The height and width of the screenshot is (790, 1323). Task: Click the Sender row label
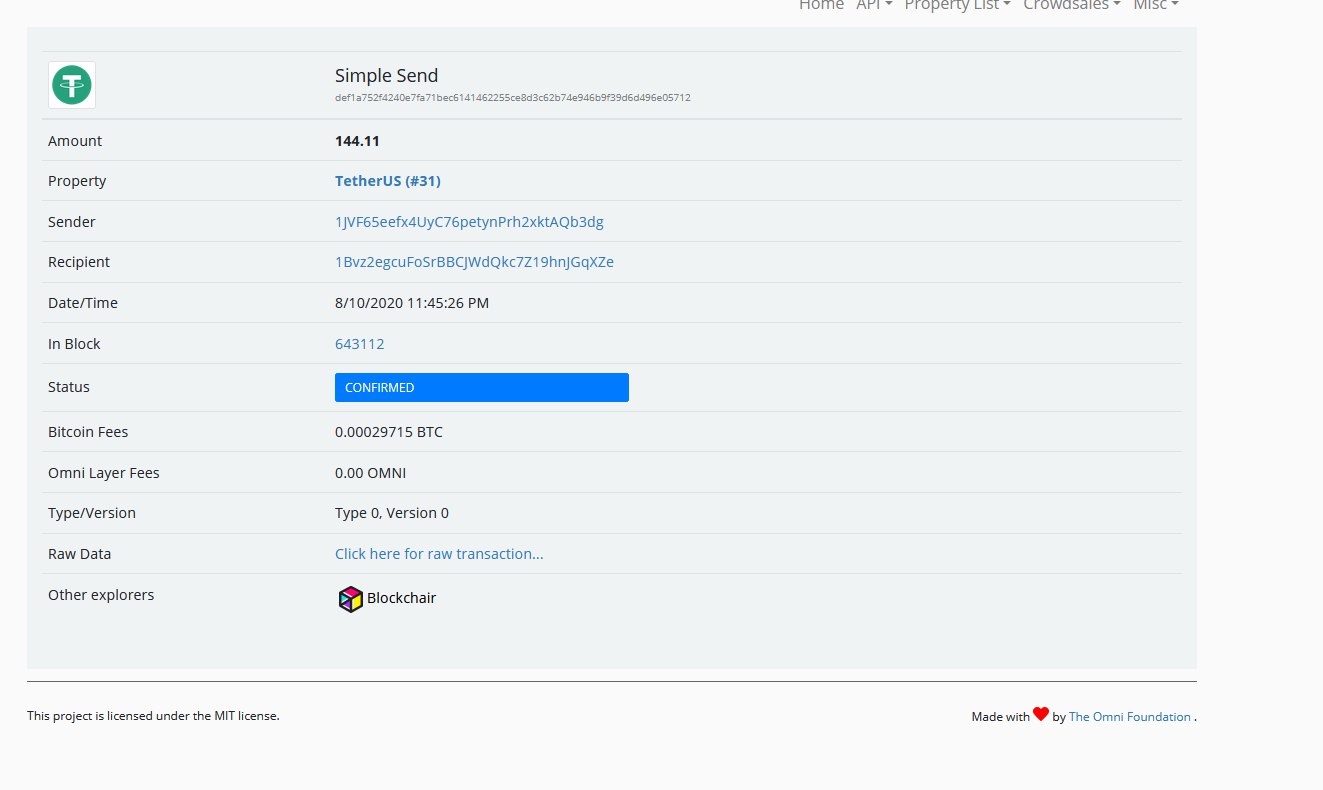pos(72,222)
